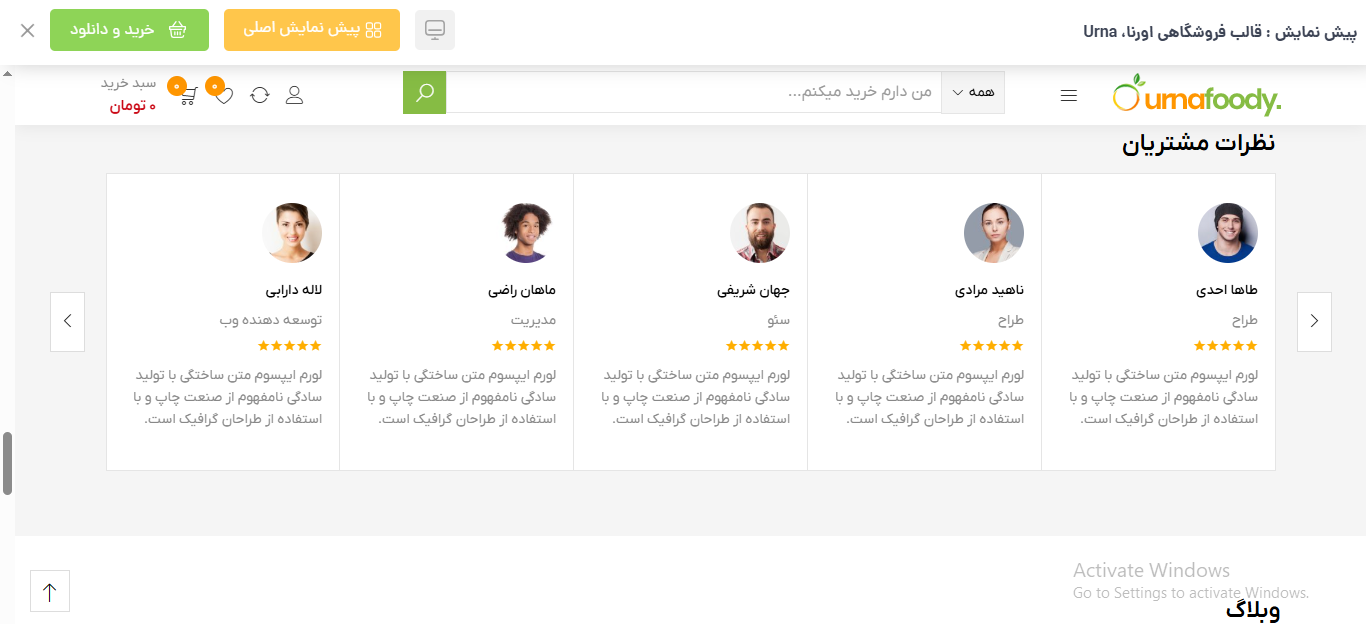Click جهان شریفی's five-star rating

757,346
